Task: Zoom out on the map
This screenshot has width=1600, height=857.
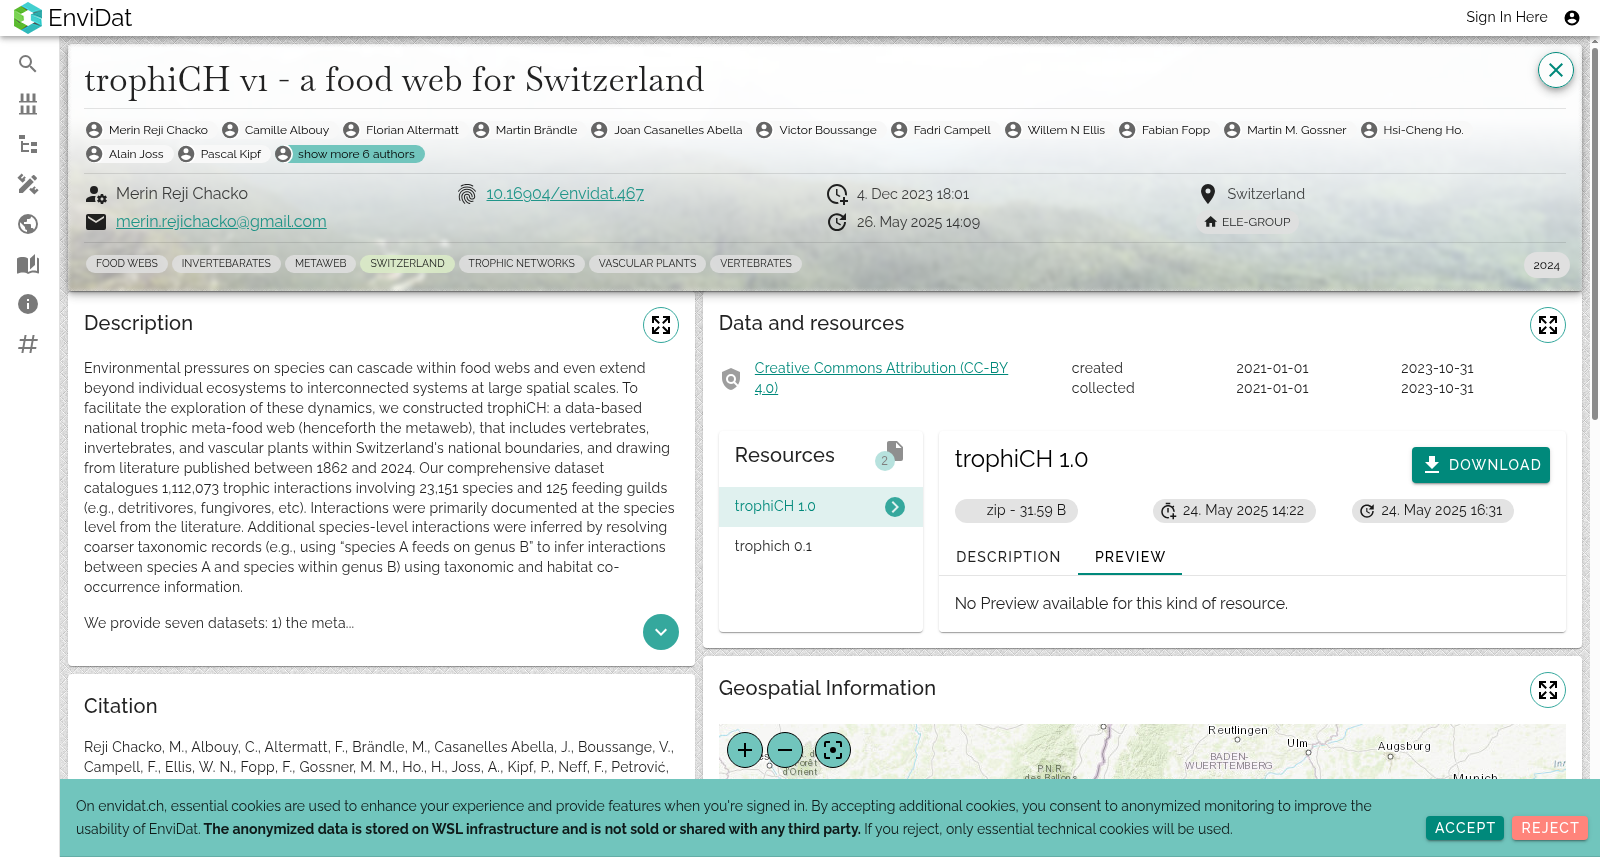Action: [785, 749]
